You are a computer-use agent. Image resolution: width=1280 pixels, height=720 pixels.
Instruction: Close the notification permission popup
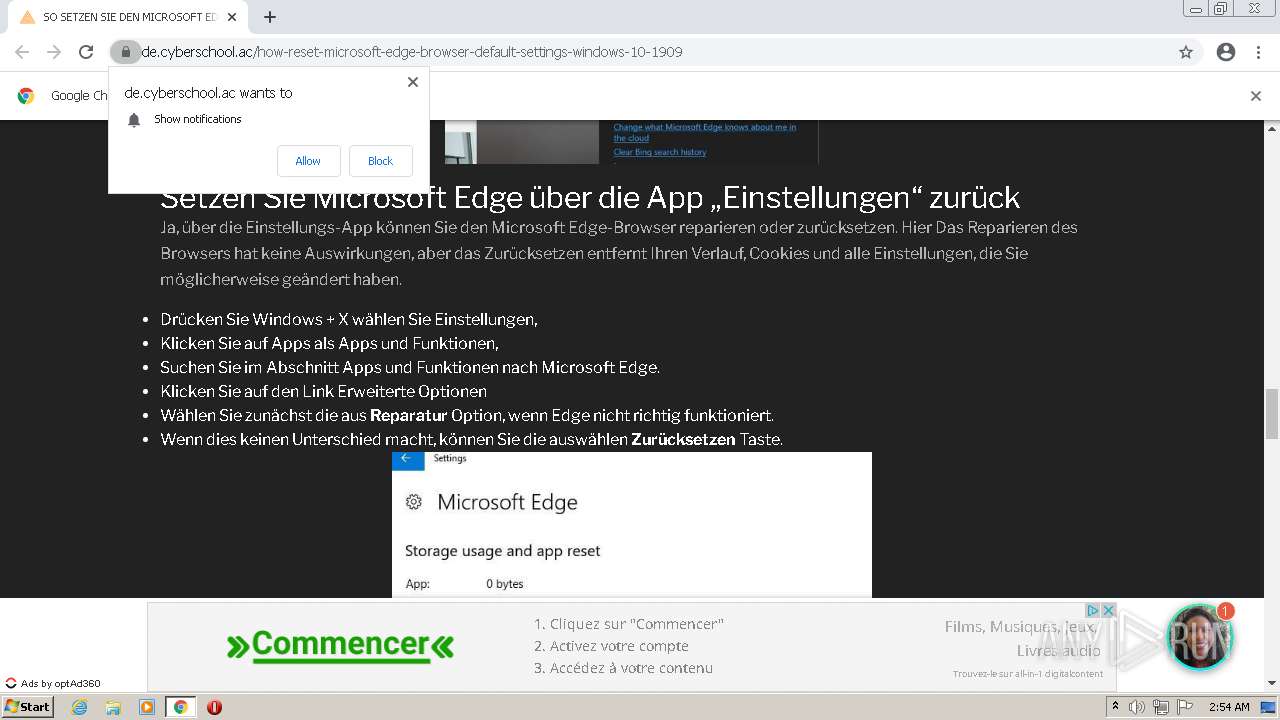pos(413,82)
